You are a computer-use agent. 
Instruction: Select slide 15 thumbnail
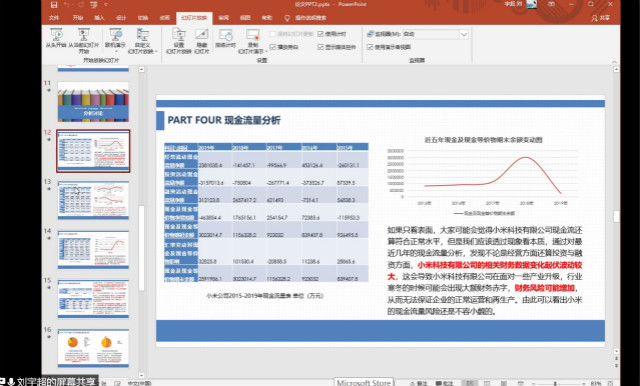(x=93, y=299)
